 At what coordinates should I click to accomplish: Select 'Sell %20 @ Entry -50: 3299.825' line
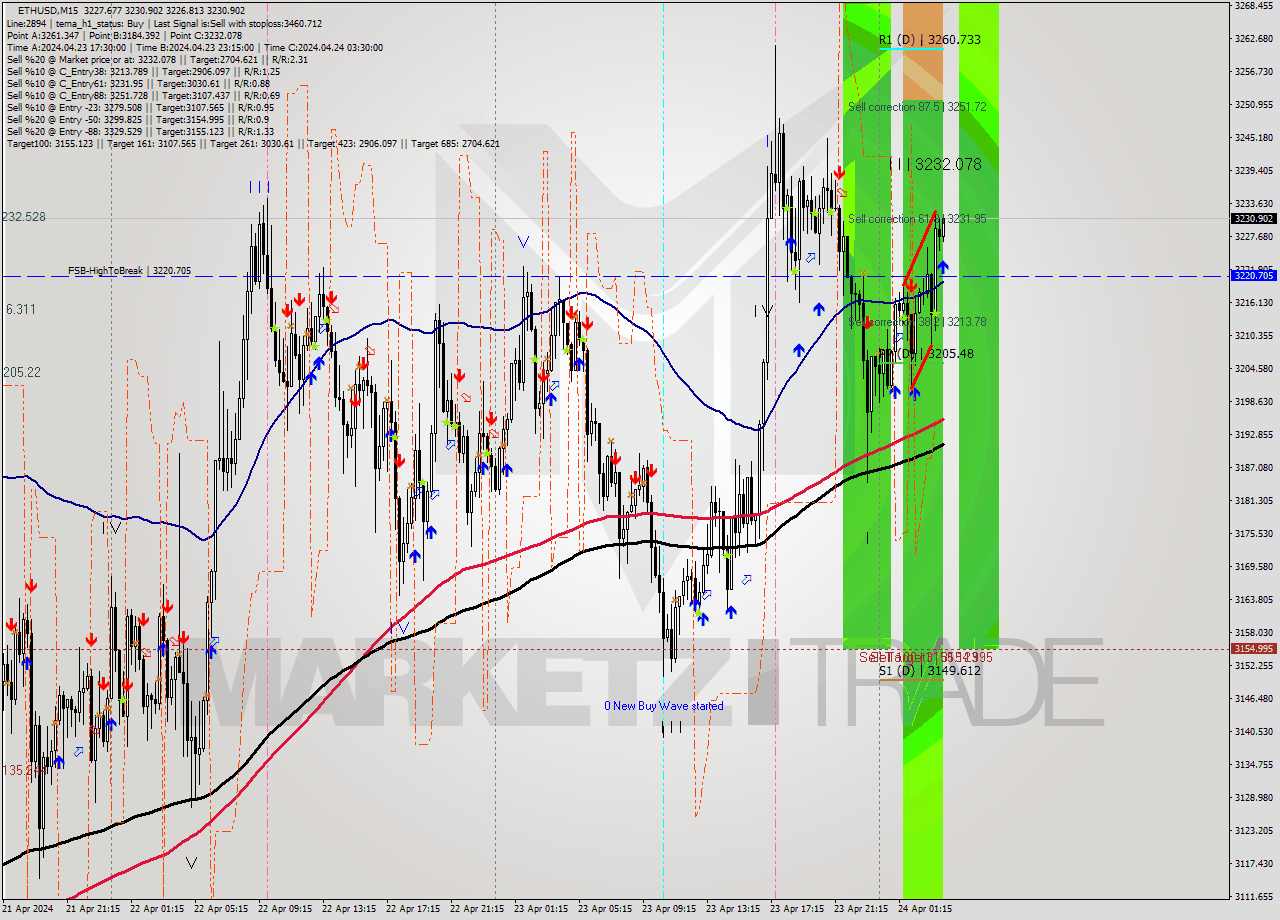[138, 119]
